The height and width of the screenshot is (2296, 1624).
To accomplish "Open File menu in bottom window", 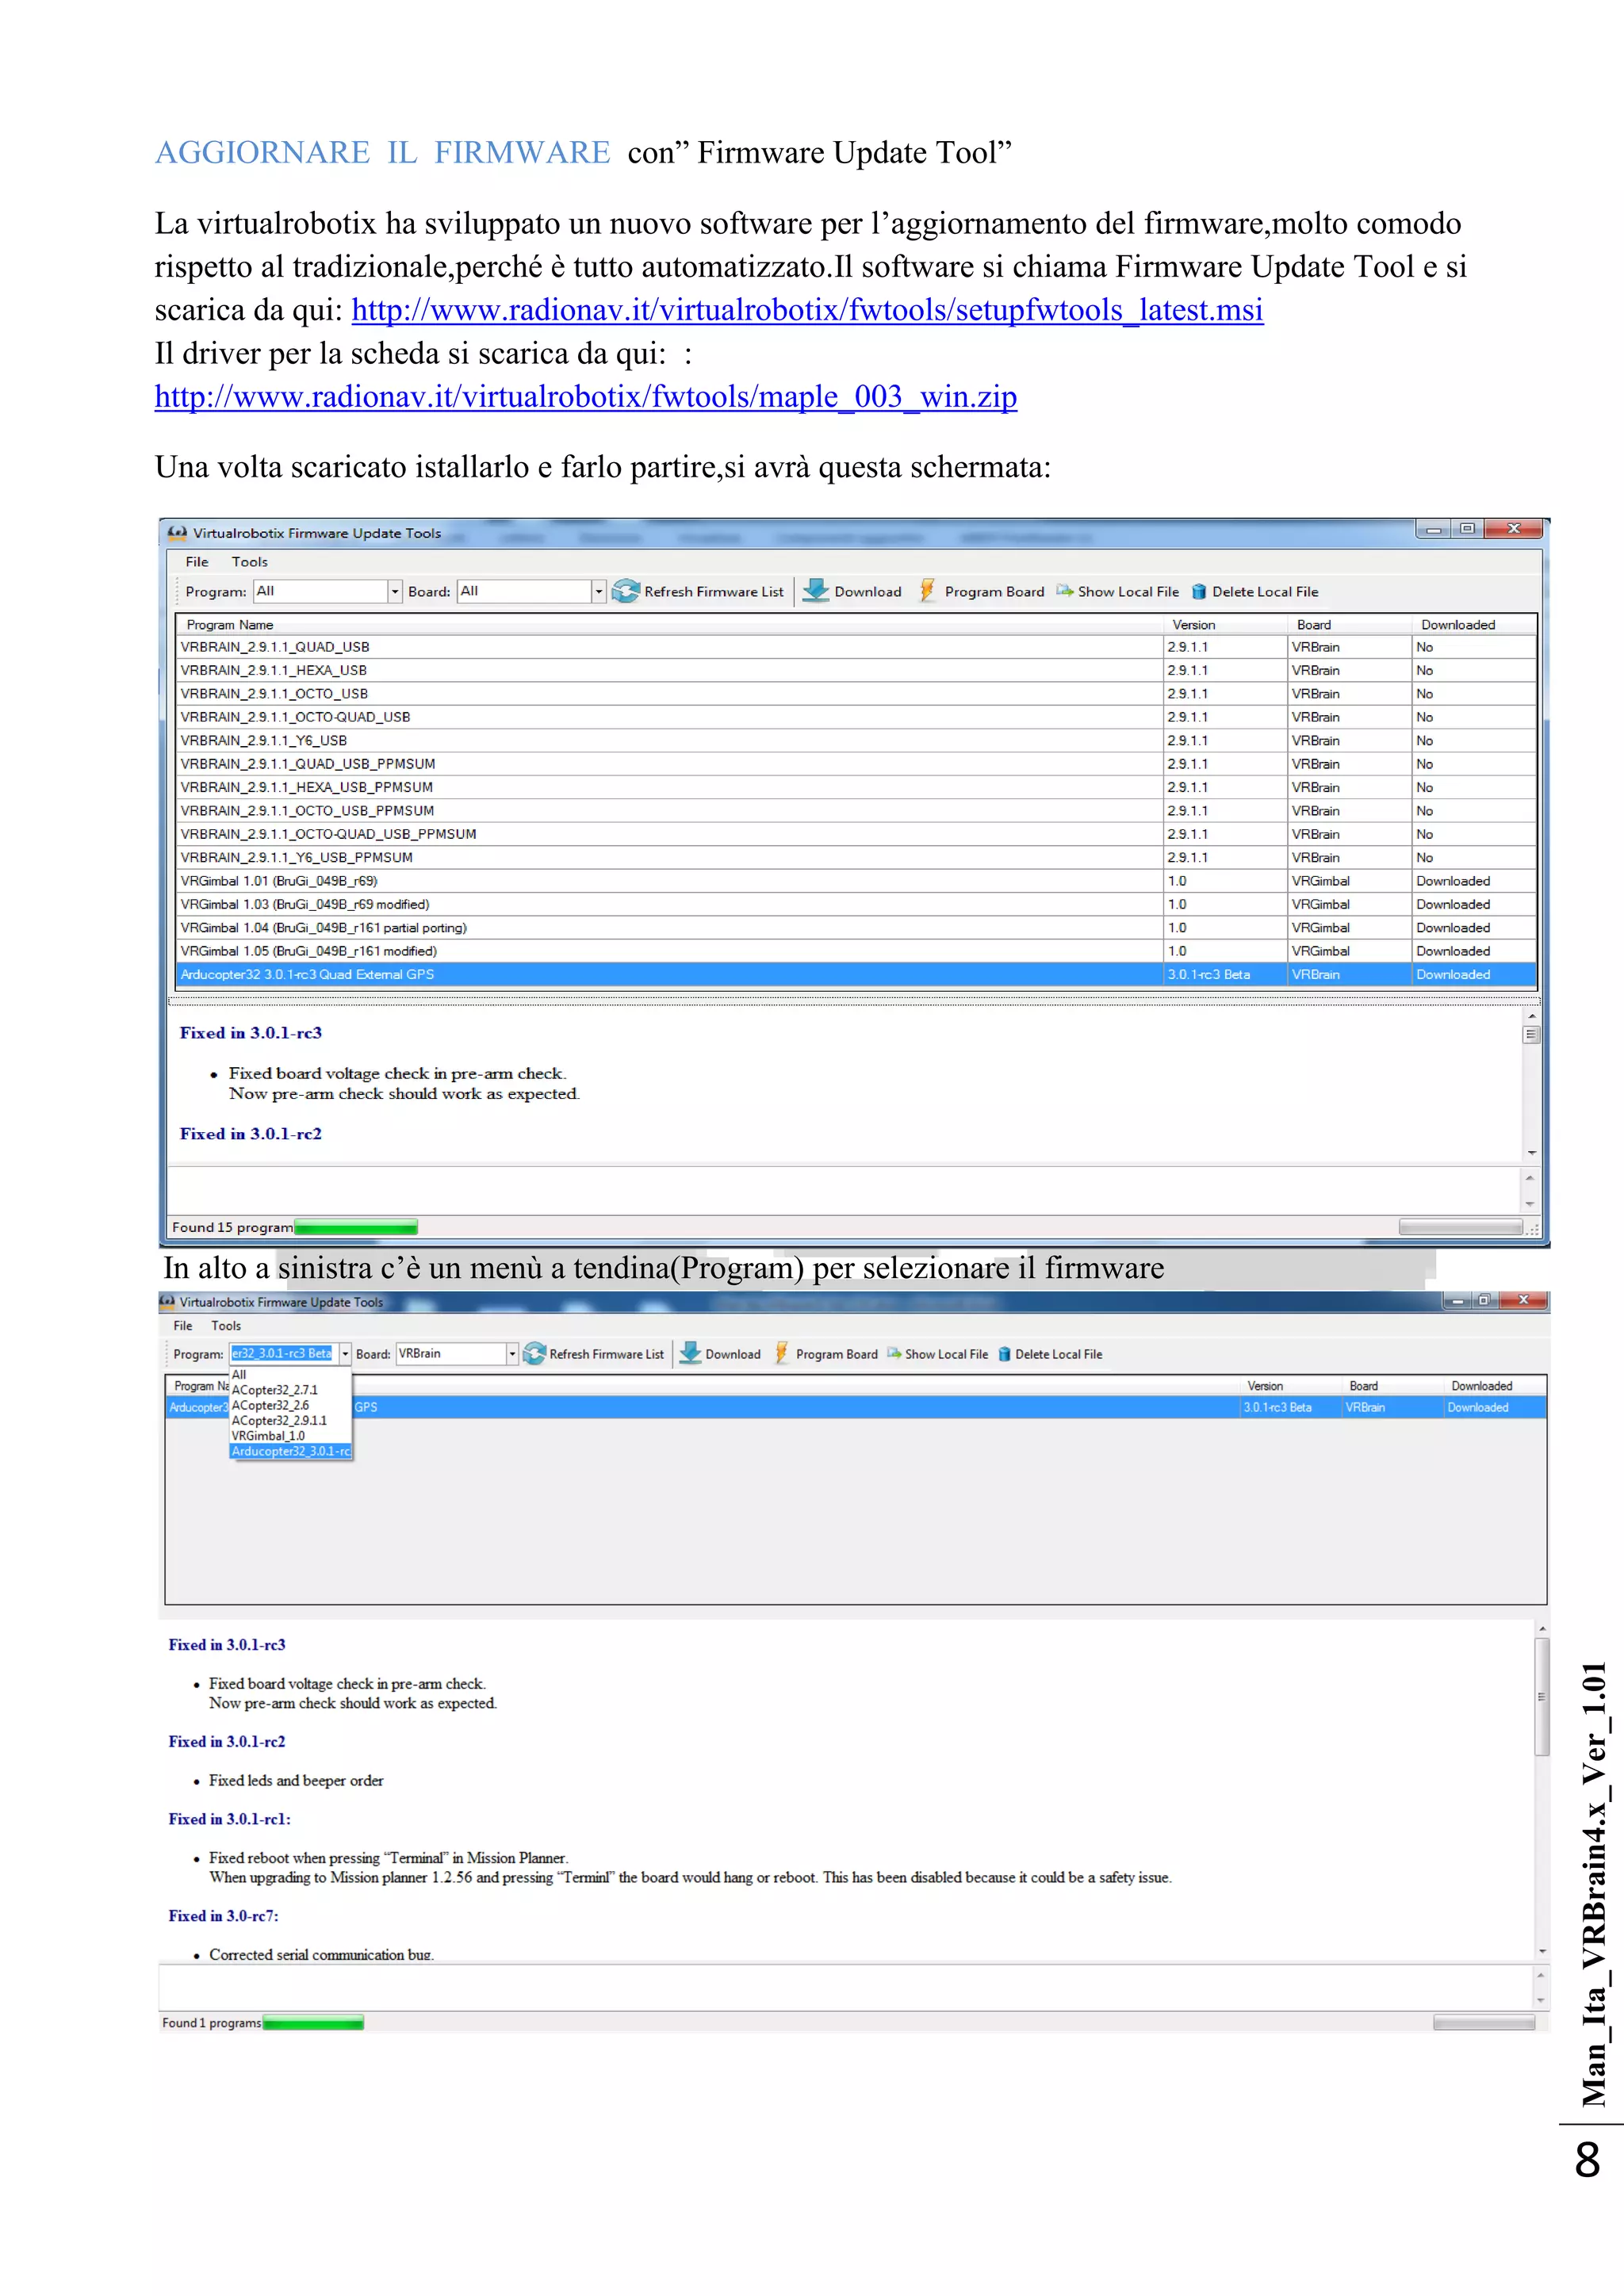I will click(x=183, y=1326).
